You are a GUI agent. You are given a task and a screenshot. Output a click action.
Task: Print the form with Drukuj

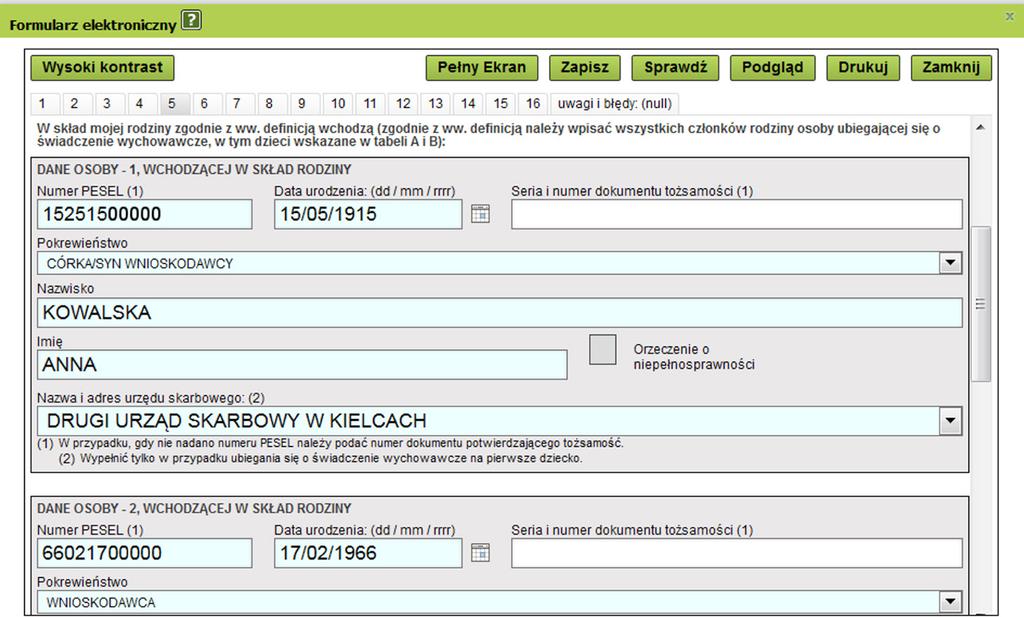[863, 67]
